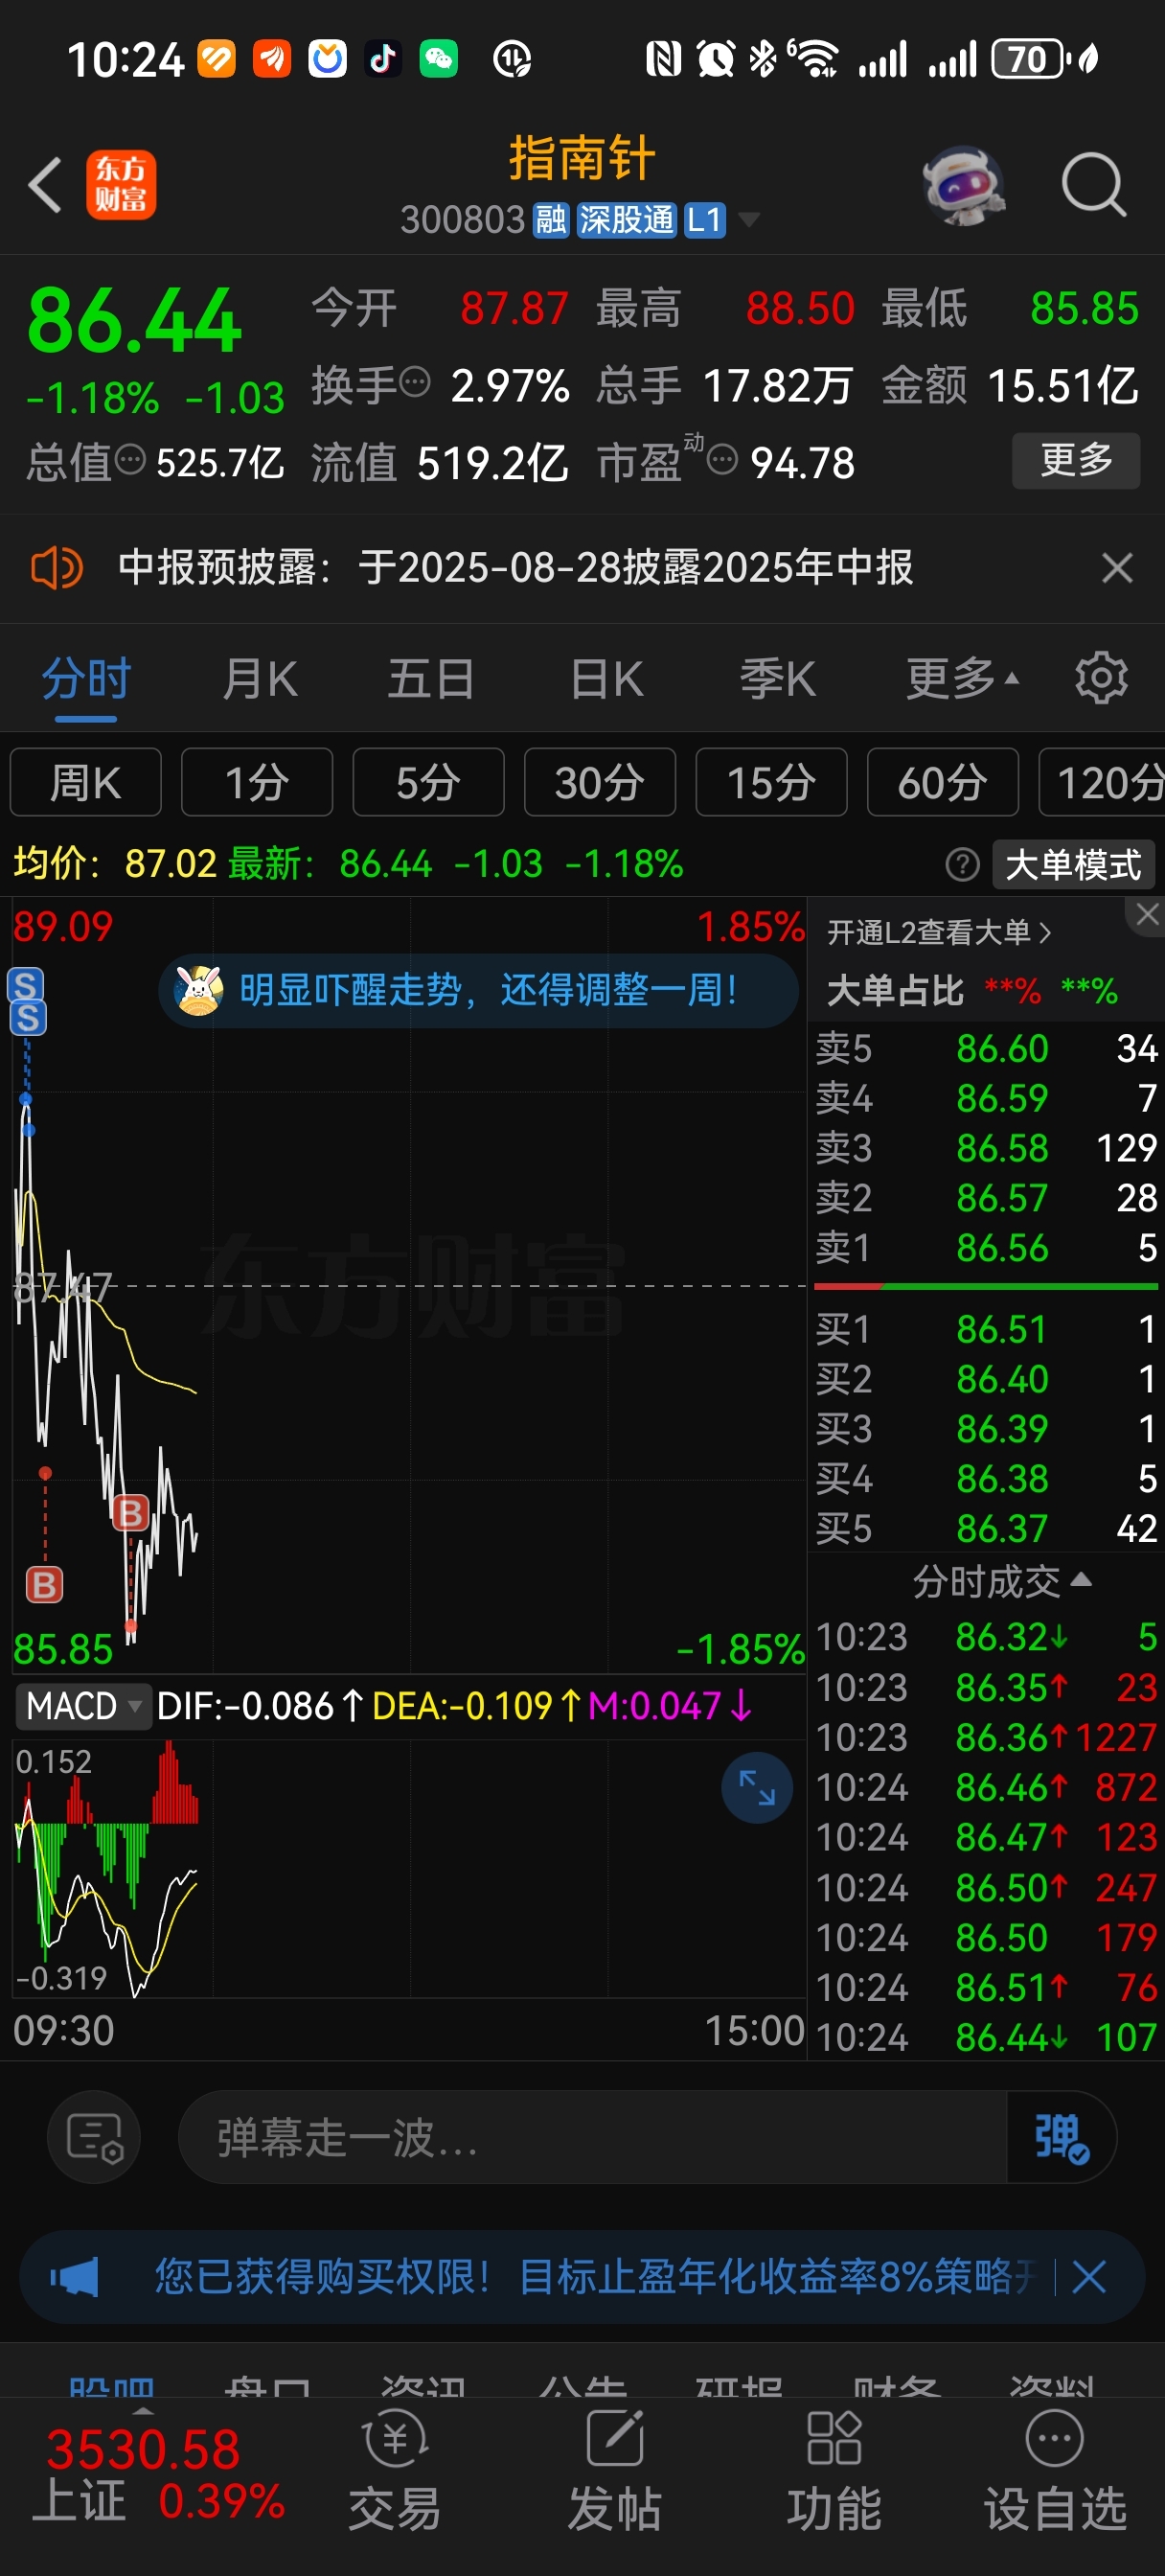Tap the 卖1 86.56 order row

(986, 1247)
